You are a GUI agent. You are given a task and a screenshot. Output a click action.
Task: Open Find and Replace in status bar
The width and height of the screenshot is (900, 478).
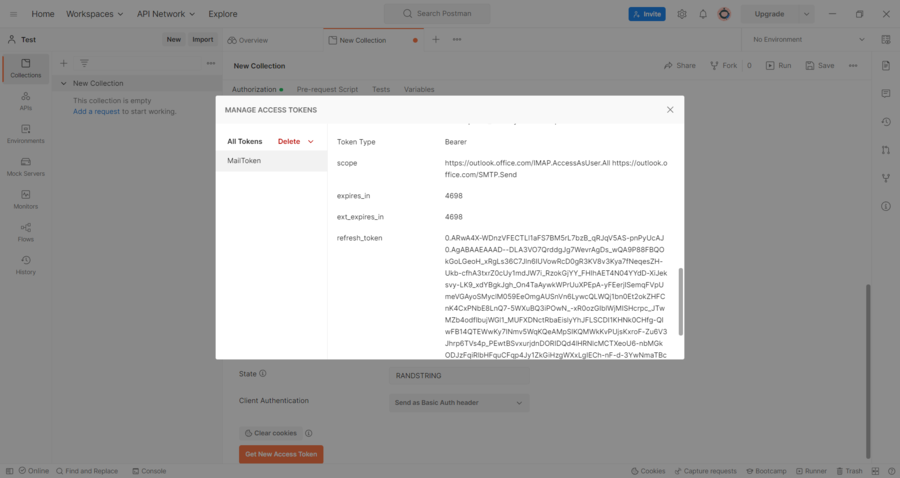pos(87,471)
